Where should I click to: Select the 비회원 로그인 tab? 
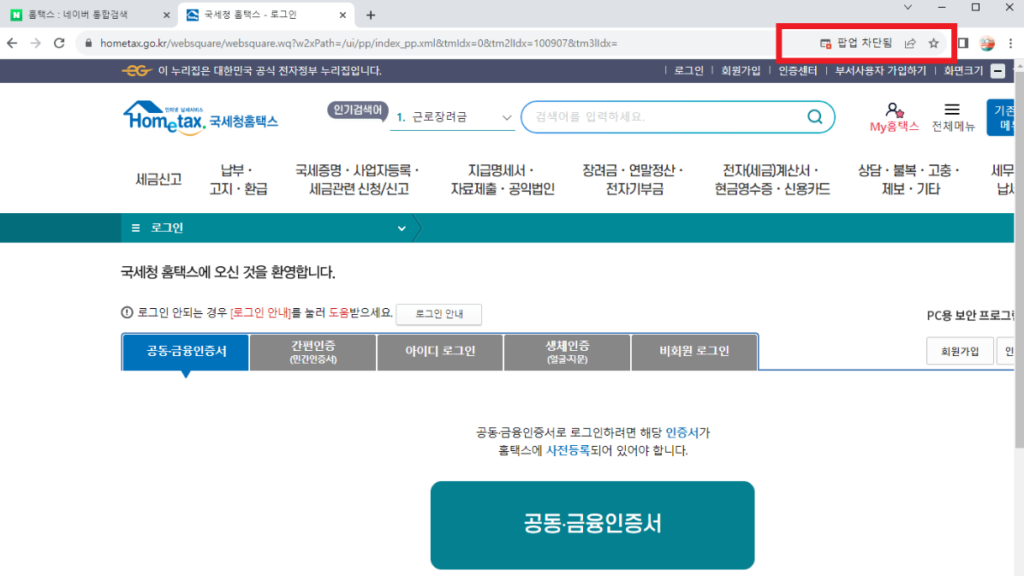[694, 351]
